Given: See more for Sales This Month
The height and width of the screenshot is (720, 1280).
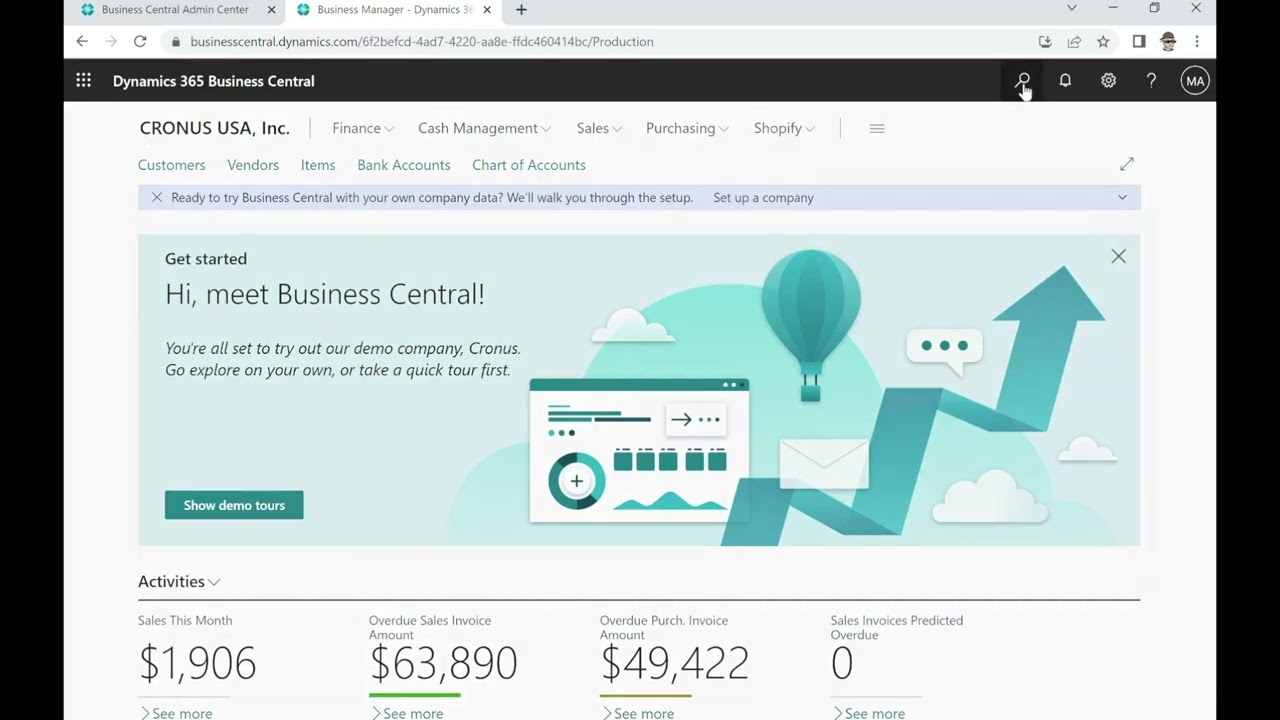Looking at the screenshot, I should [x=176, y=713].
